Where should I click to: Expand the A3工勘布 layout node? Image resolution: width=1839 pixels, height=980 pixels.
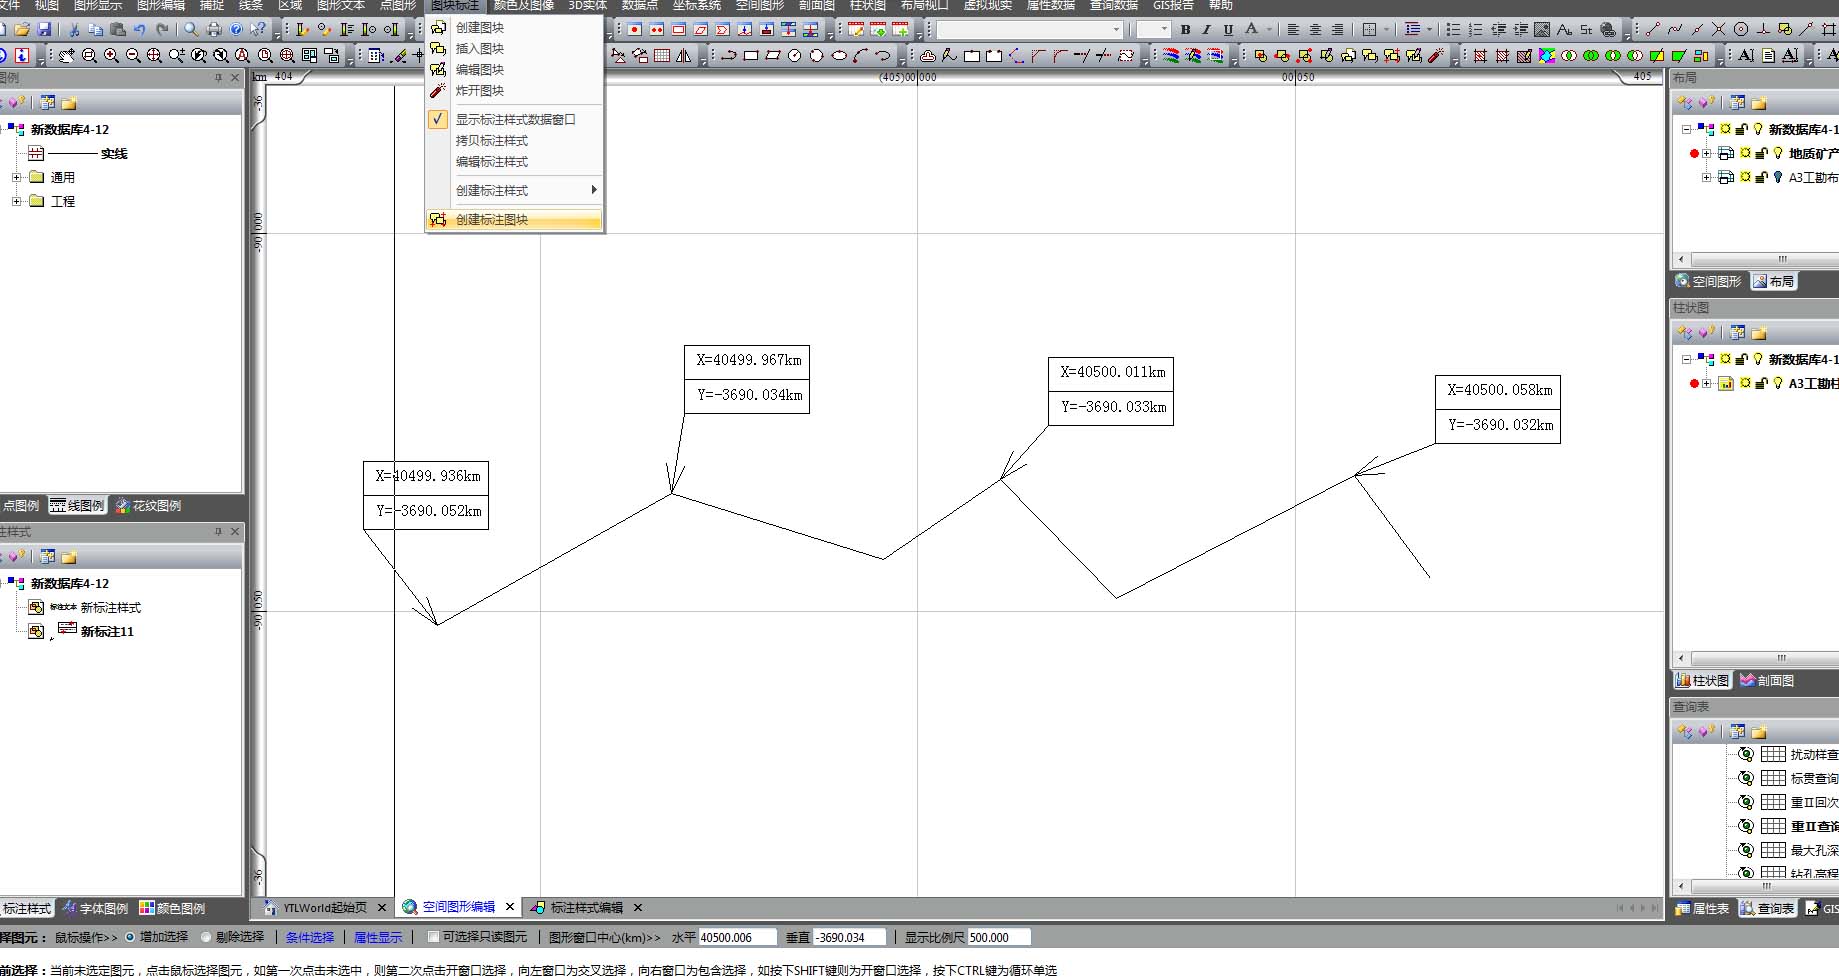(1707, 177)
